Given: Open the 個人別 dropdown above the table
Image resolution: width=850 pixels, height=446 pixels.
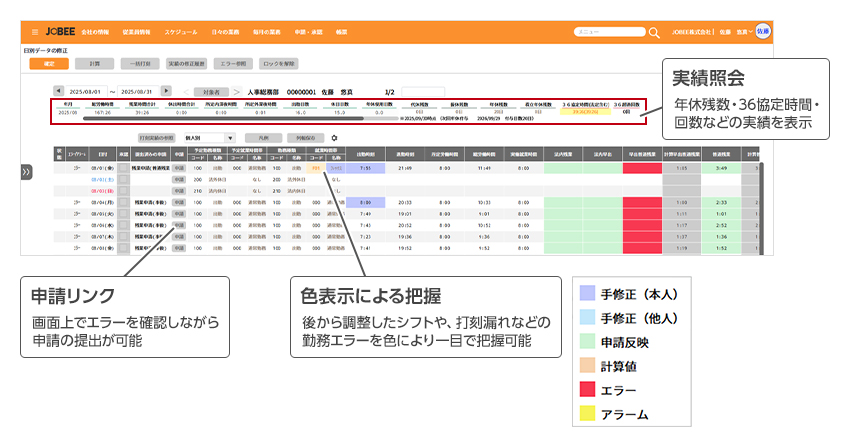Looking at the screenshot, I should click(x=208, y=137).
